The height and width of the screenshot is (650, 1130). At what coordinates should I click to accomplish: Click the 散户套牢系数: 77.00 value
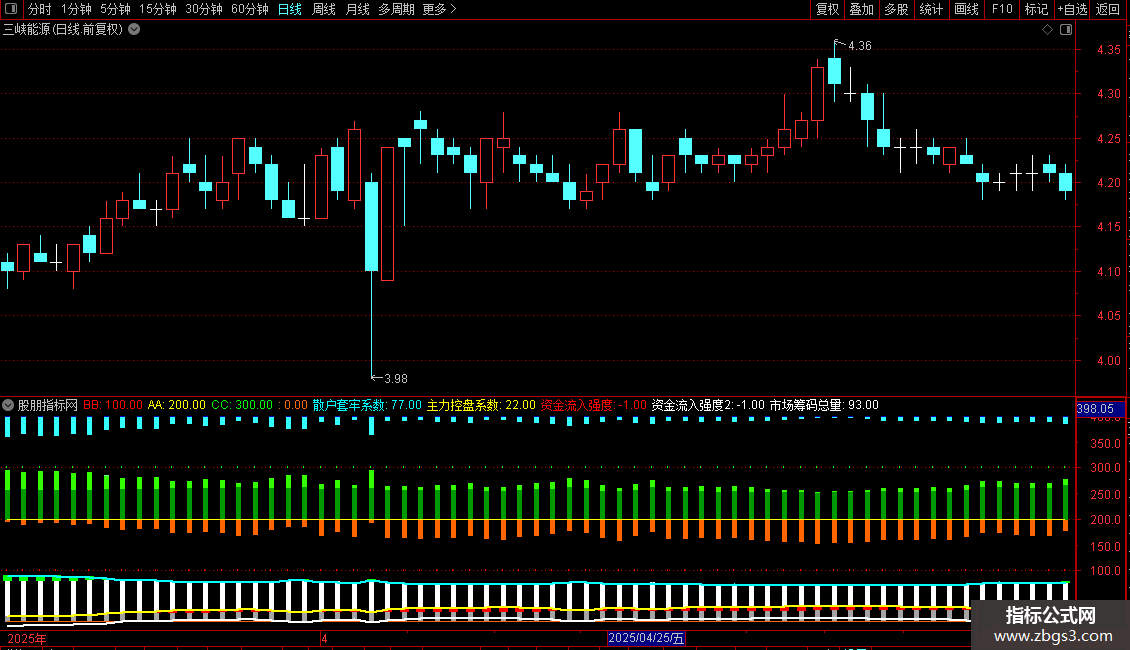[x=367, y=405]
